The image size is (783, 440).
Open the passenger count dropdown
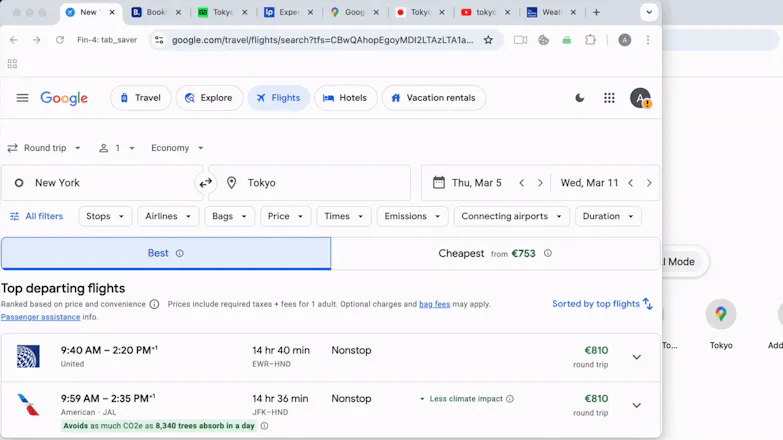click(x=117, y=148)
